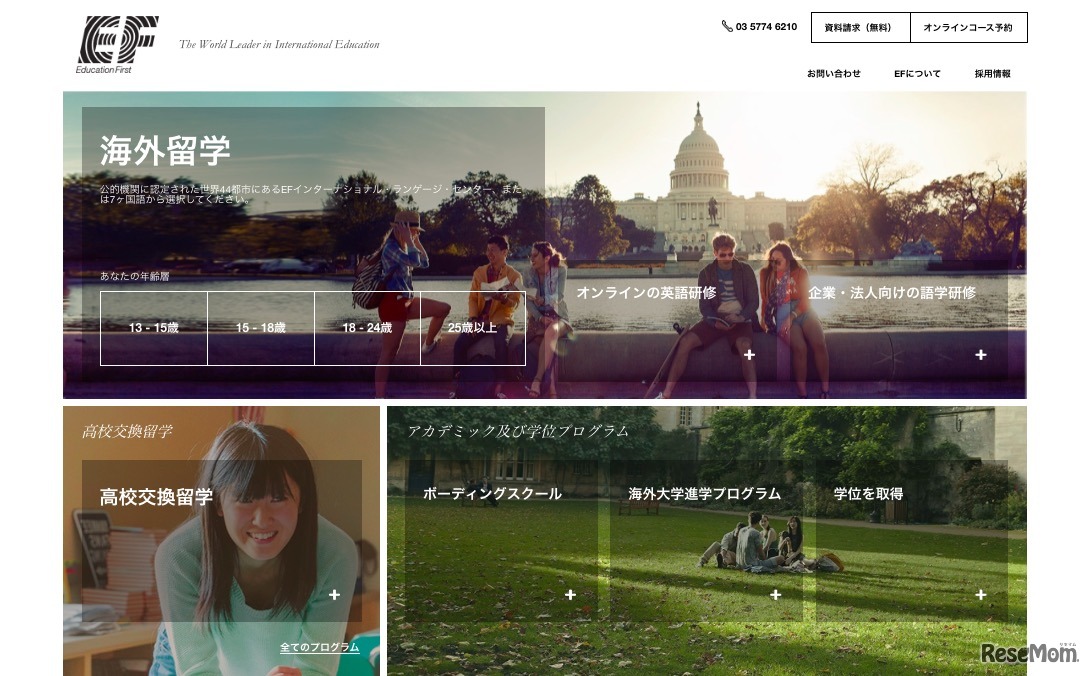Click the phone icon beside 03 5774 6210
The image size is (1092, 676).
pyautogui.click(x=726, y=26)
